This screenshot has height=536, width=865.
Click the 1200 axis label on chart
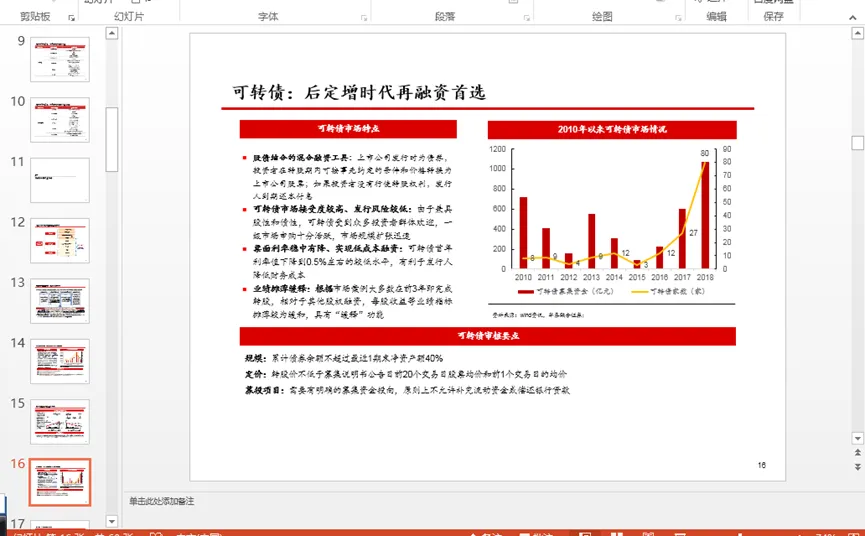[497, 149]
